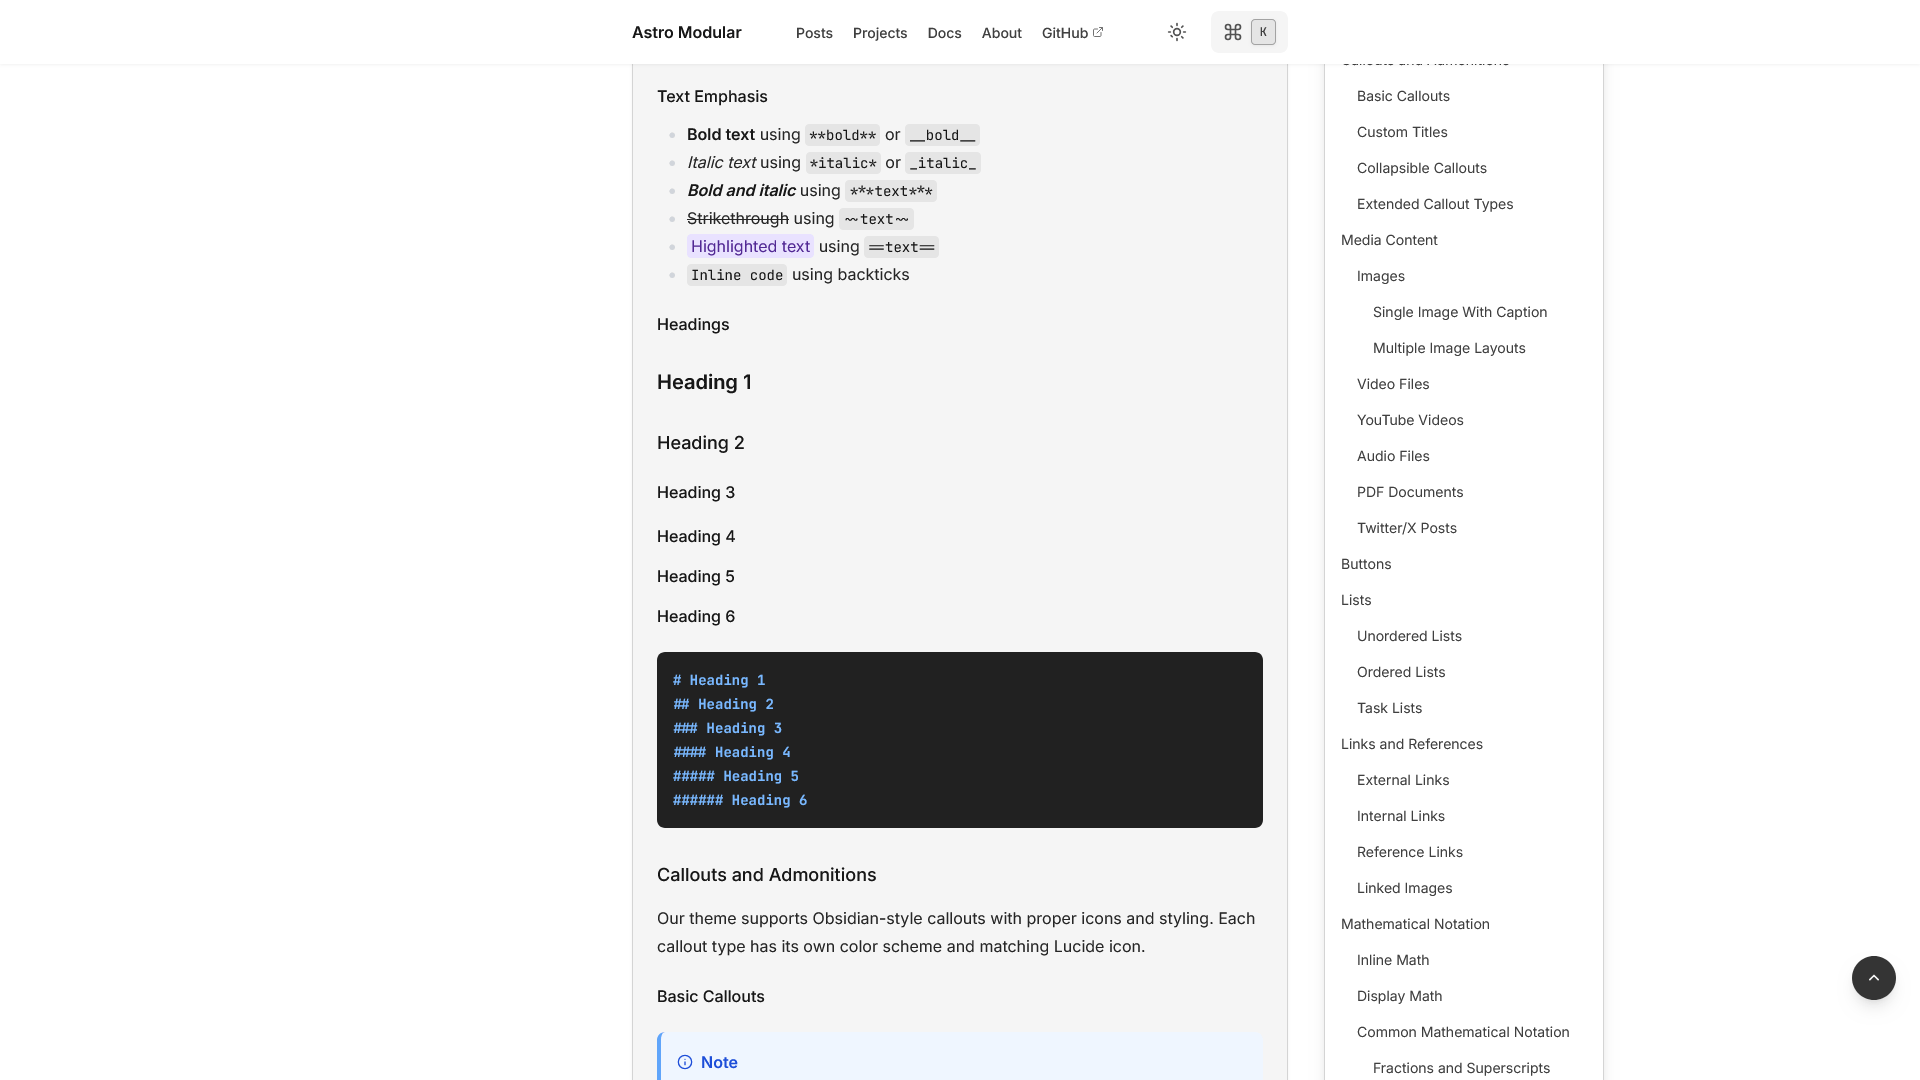The width and height of the screenshot is (1920, 1080).
Task: Open Single Image With Caption entry
Action: click(1460, 312)
